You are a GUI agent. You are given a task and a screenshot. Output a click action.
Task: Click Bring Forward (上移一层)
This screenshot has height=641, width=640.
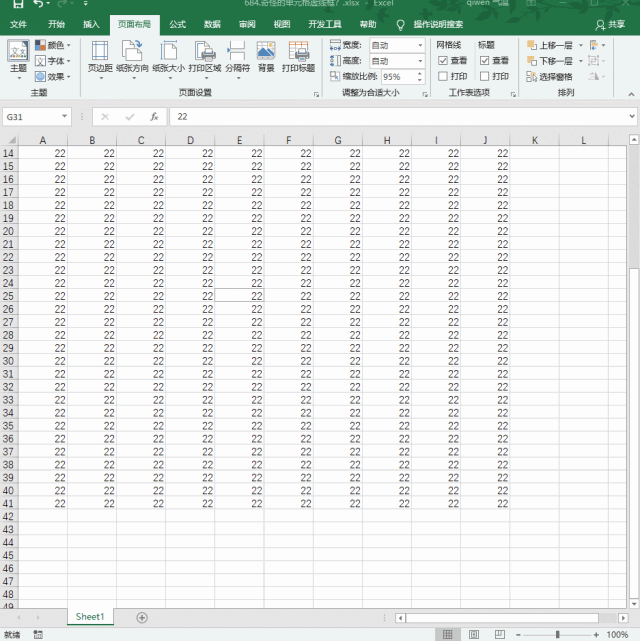[549, 45]
